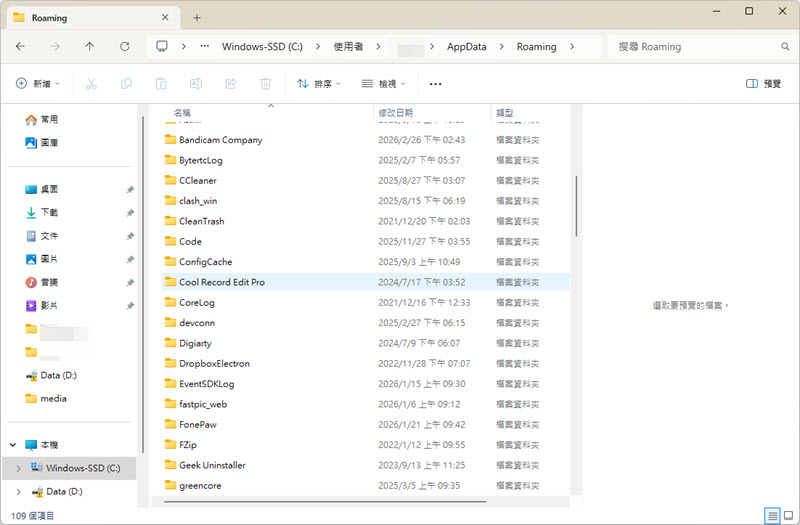Sort by Name (名稱) column header

[x=182, y=113]
